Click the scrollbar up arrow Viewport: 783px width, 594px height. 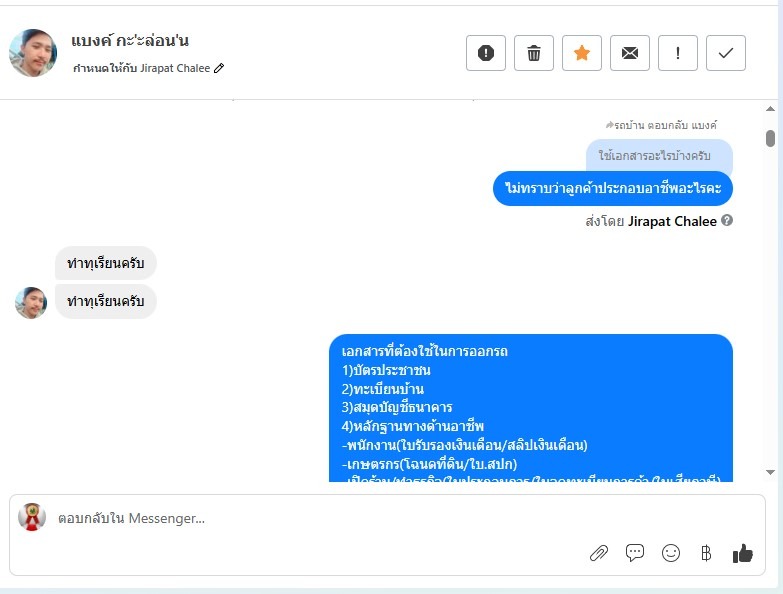[770, 109]
